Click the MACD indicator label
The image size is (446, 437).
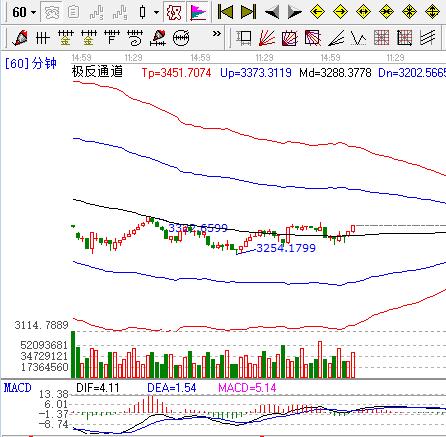click(18, 388)
